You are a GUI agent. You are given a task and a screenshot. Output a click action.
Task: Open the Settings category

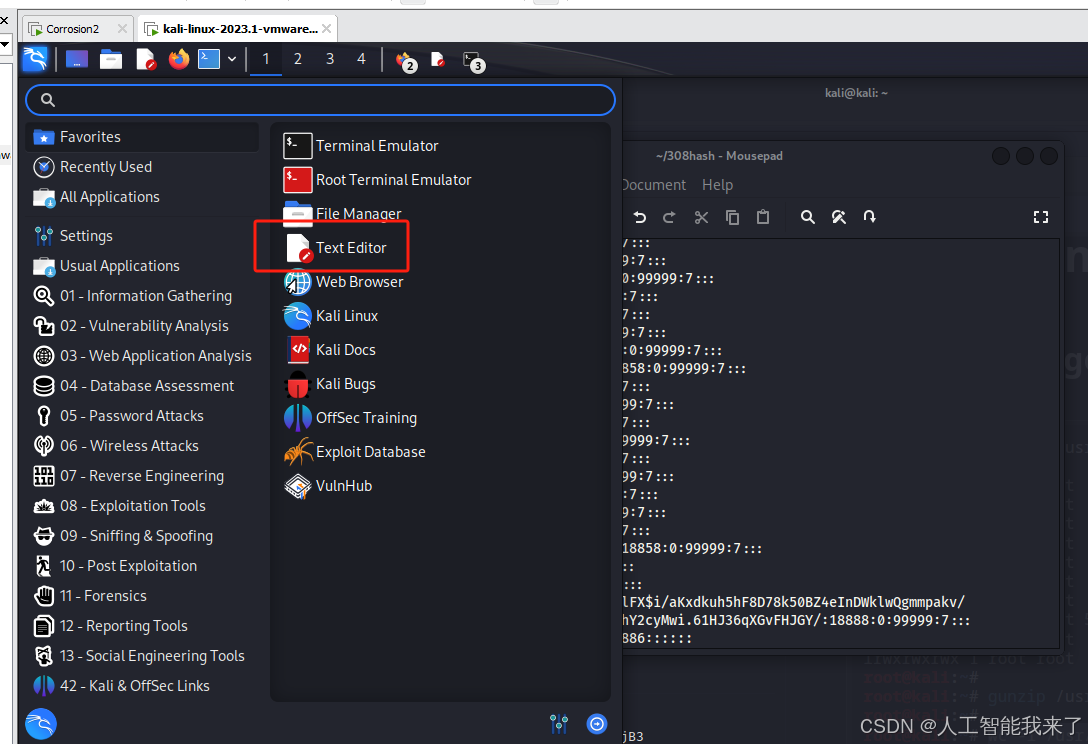(x=142, y=236)
